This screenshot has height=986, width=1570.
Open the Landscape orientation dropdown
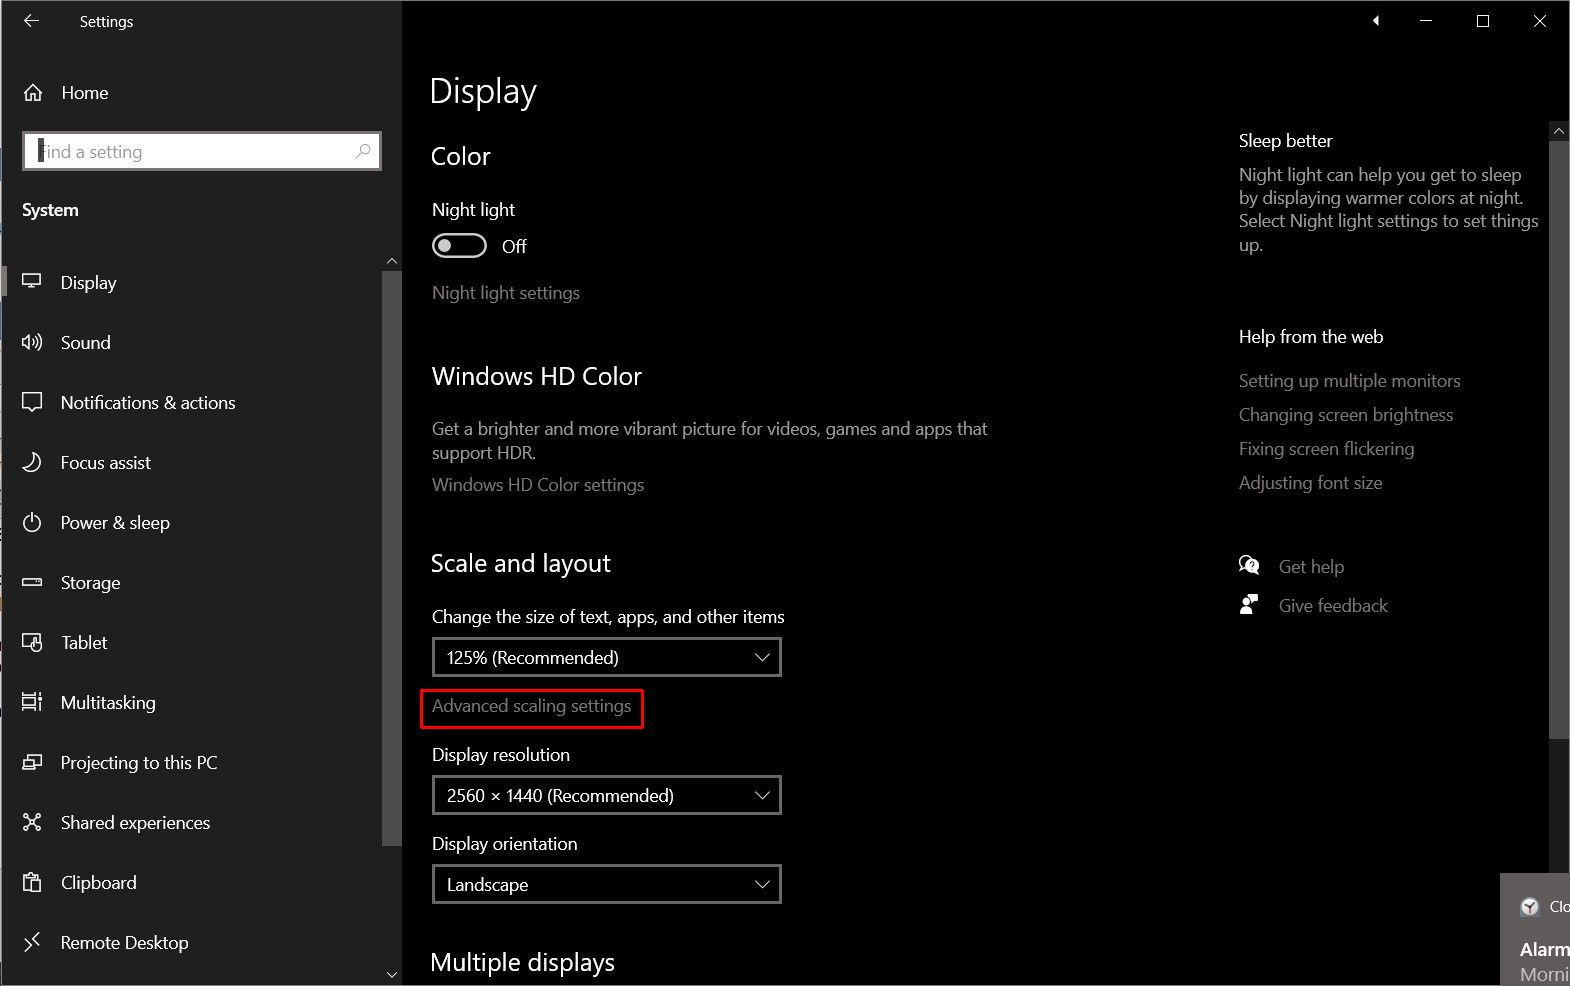[x=606, y=885]
